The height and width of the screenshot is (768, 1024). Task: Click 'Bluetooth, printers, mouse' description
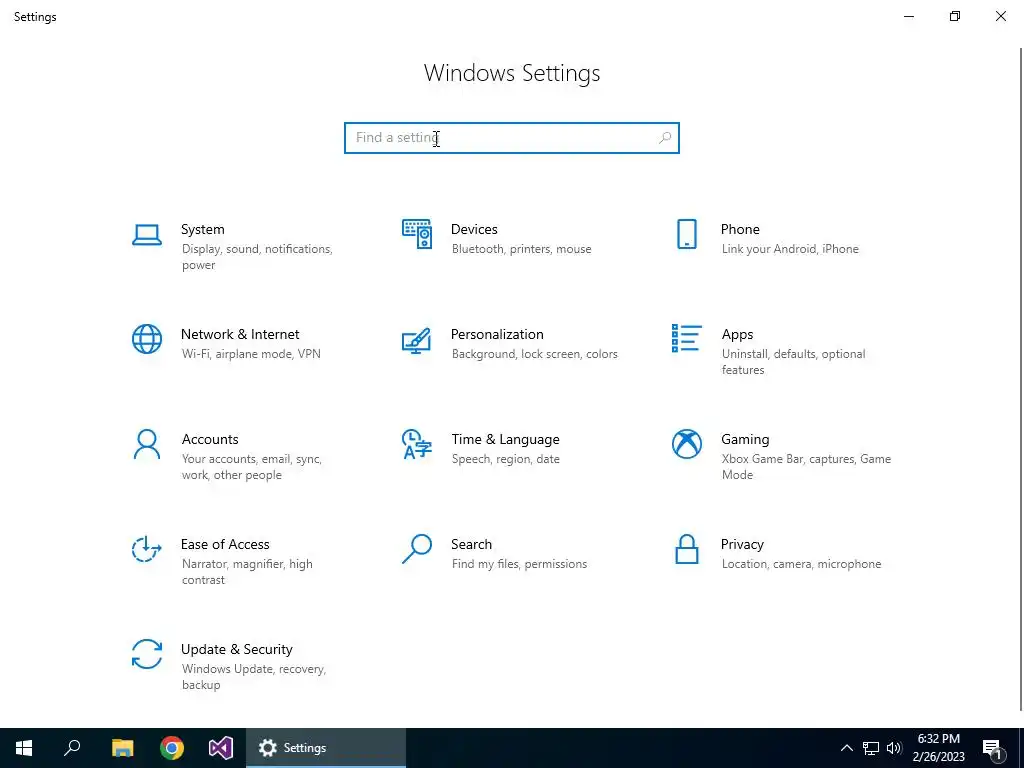tap(521, 249)
